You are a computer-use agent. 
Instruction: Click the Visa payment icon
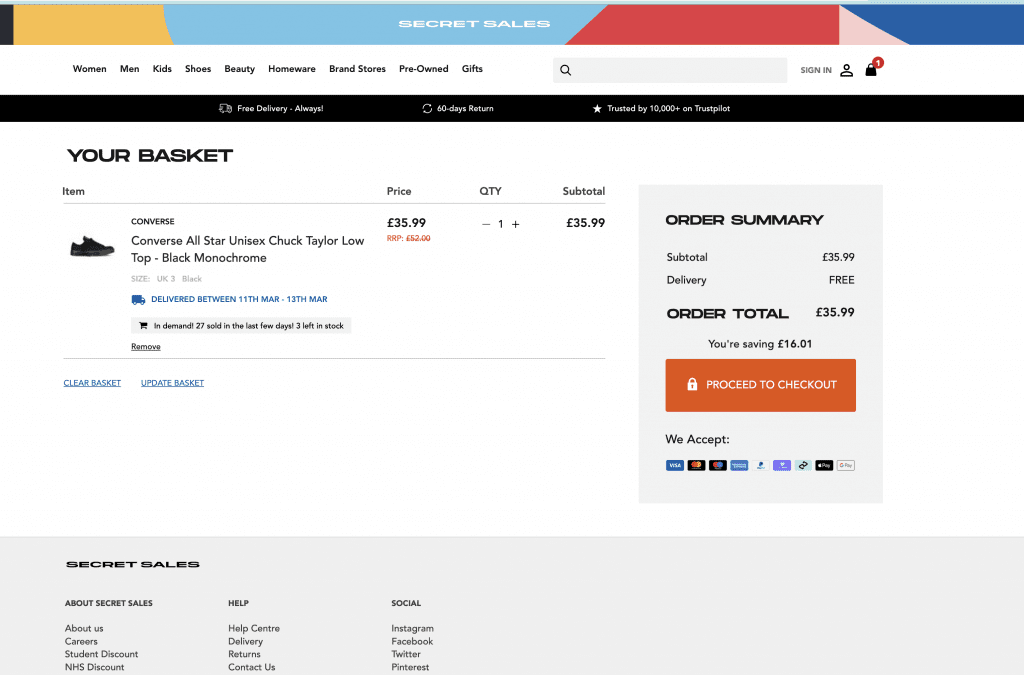(674, 465)
